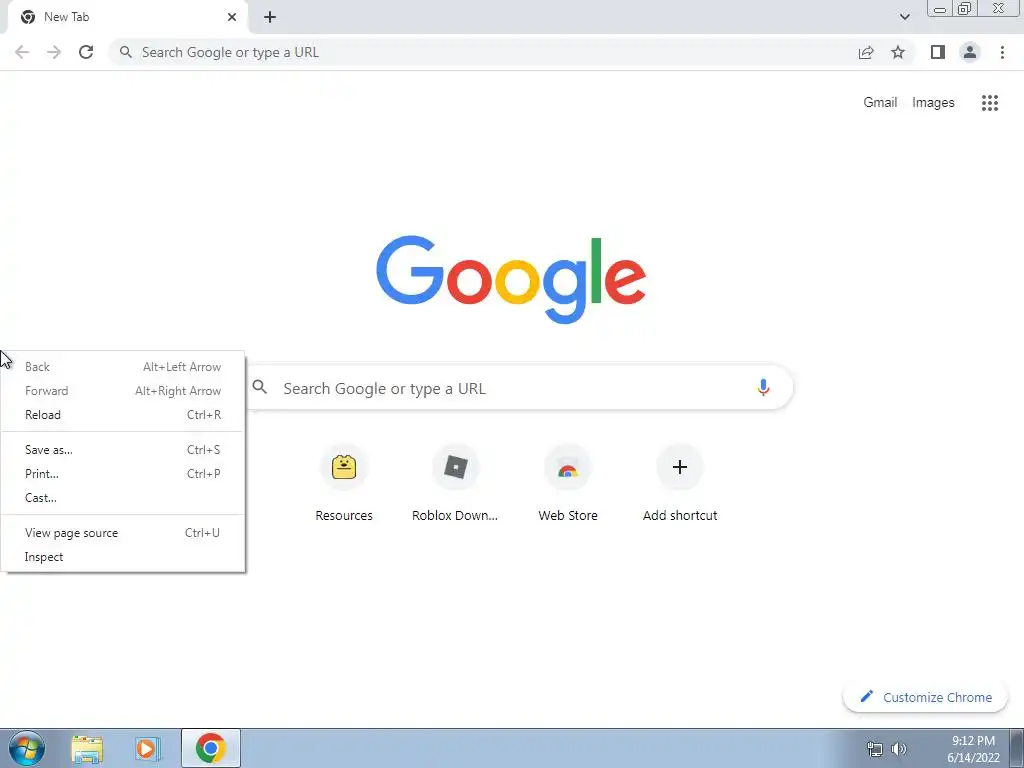Viewport: 1024px width, 768px height.
Task: Open the side panel icon
Action: 938,52
